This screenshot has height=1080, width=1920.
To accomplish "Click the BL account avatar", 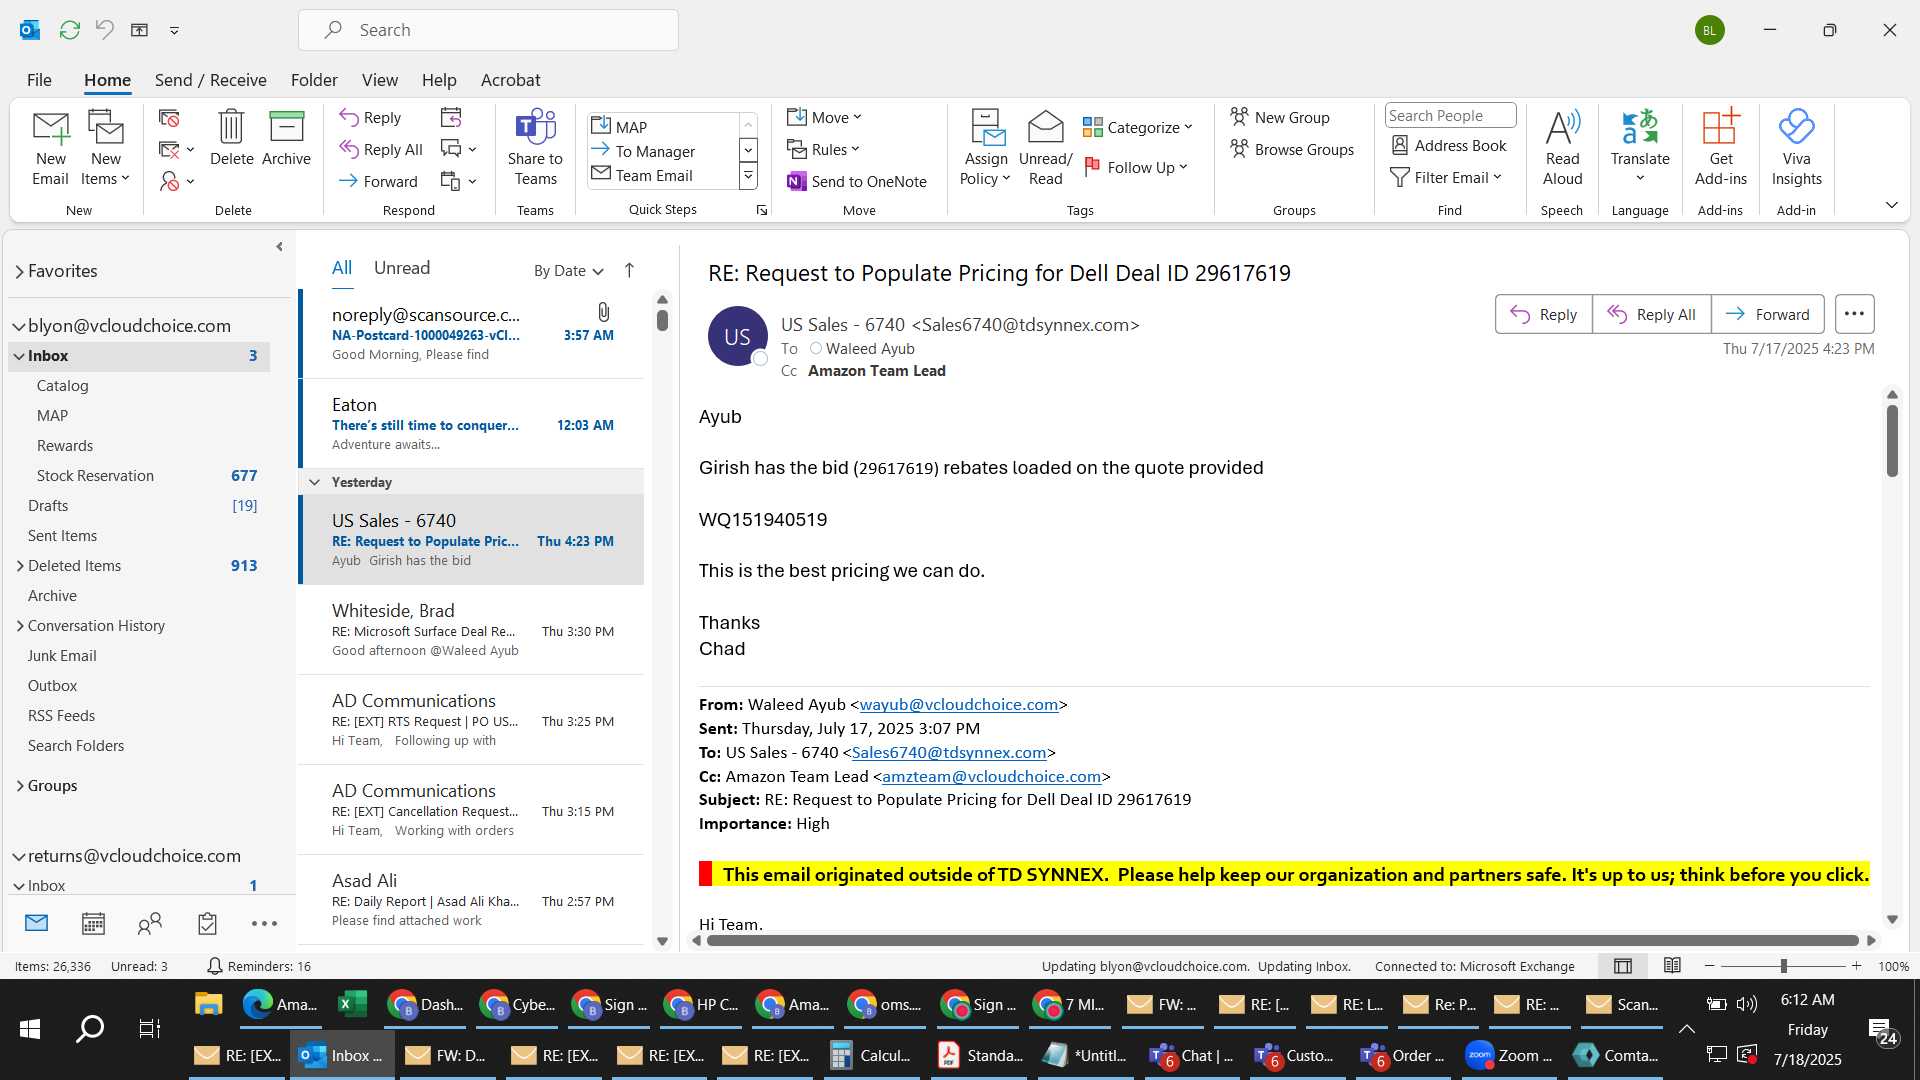I will coord(1709,30).
